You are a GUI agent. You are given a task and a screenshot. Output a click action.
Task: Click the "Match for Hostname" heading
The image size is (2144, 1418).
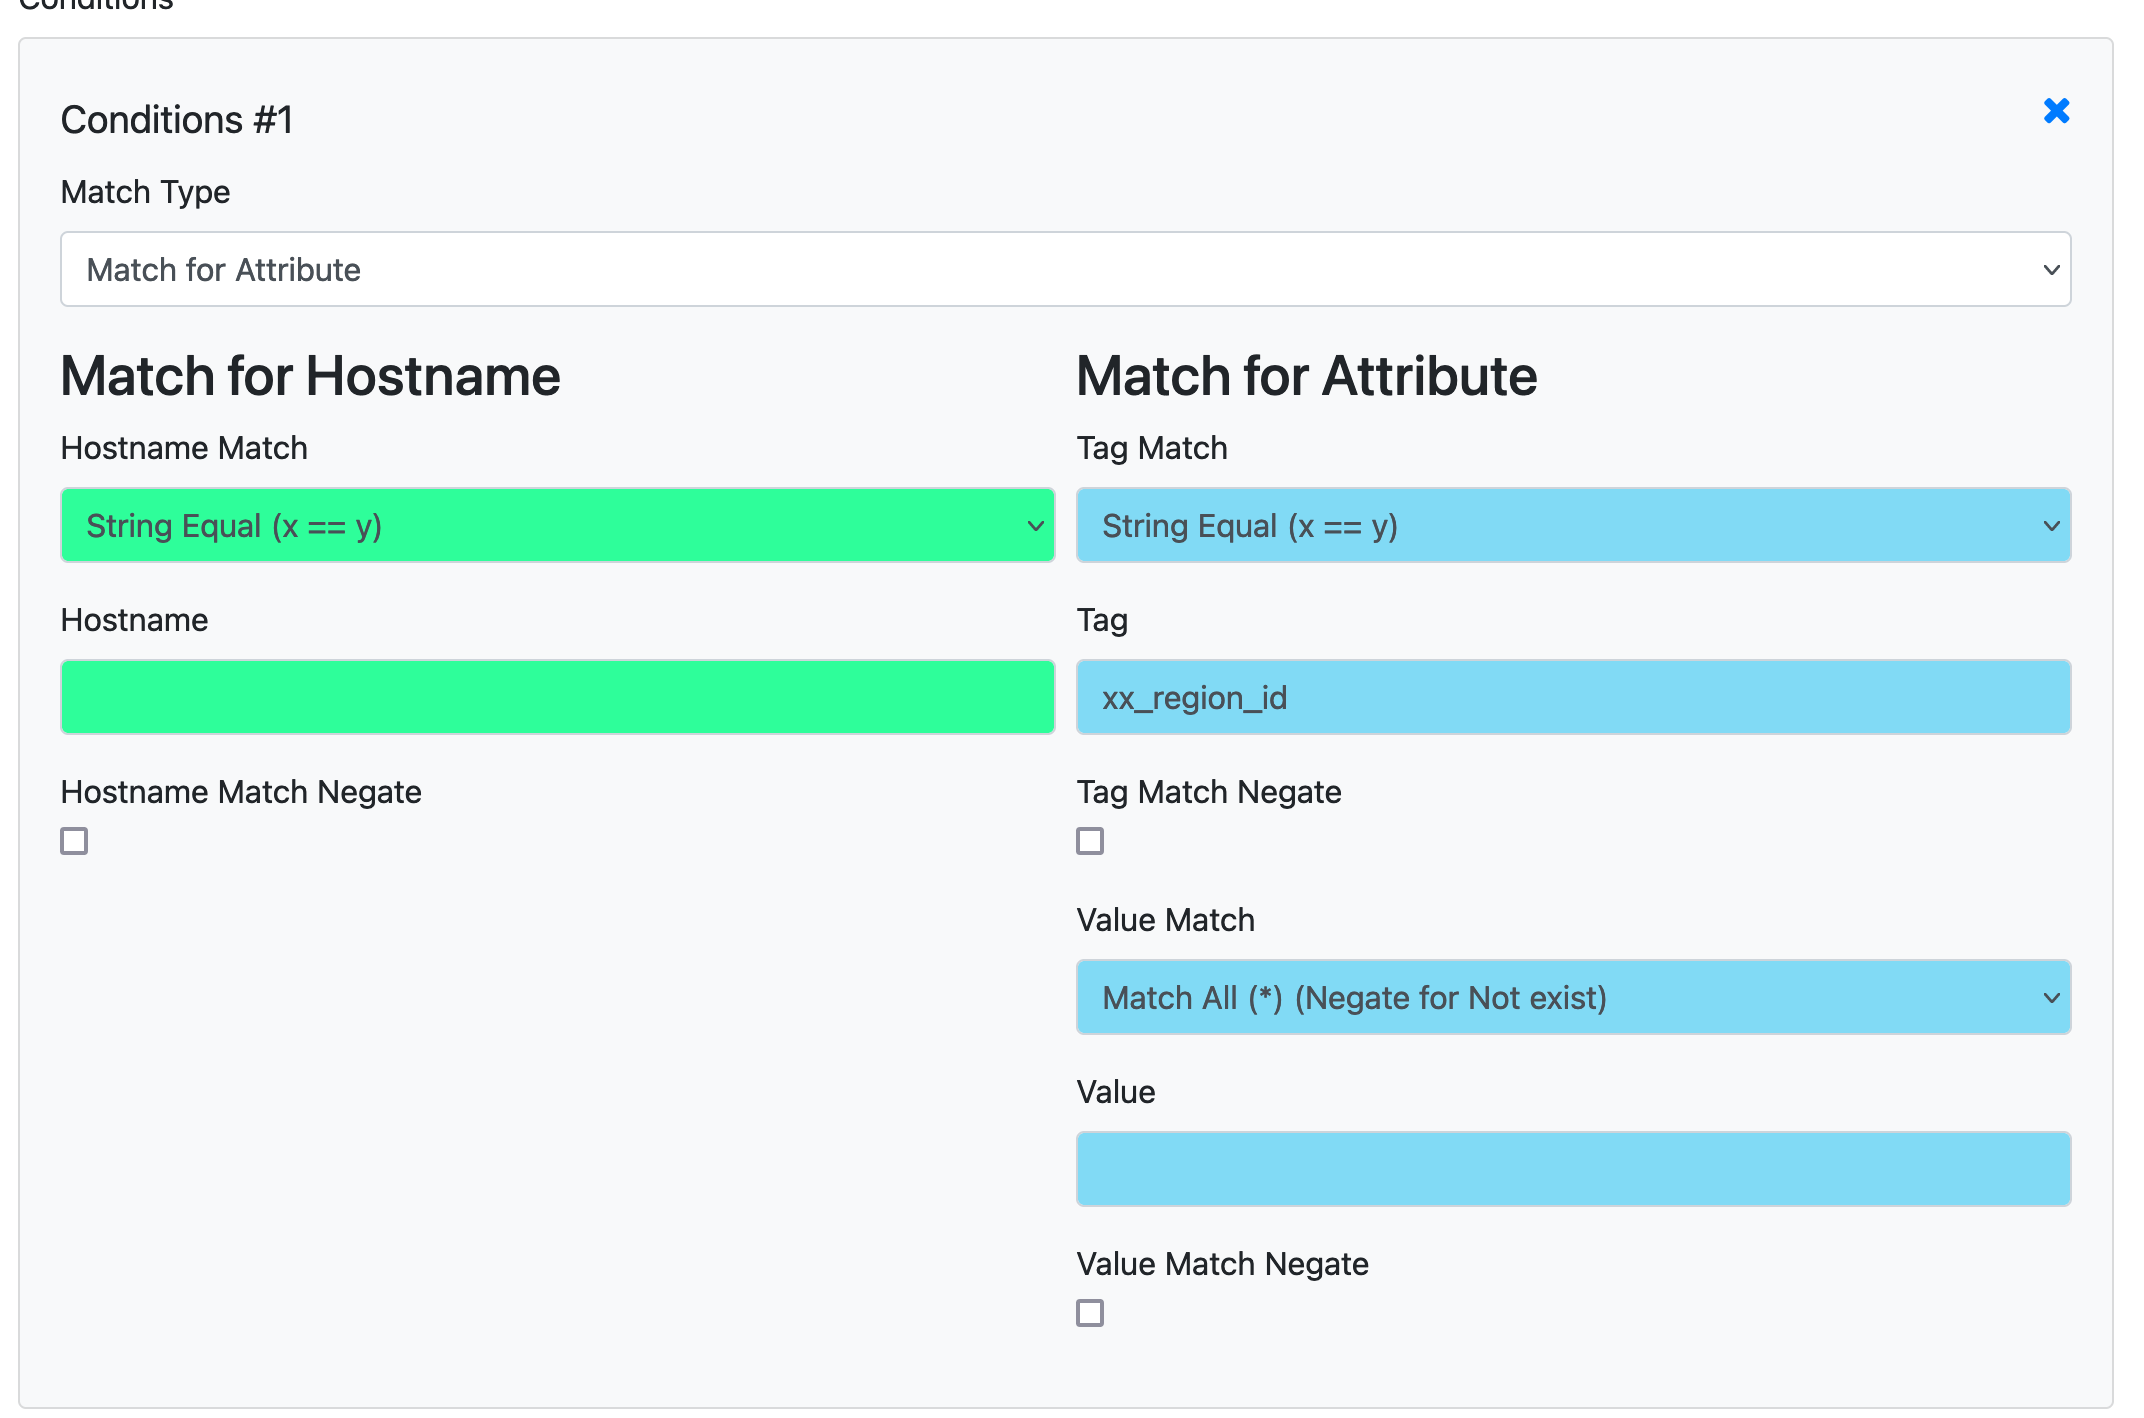click(310, 376)
